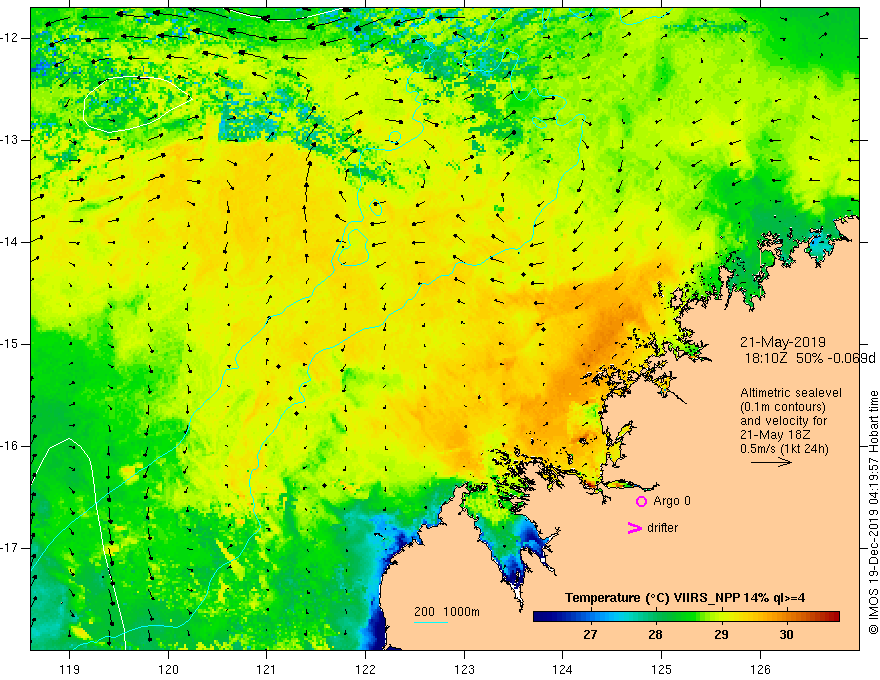
Task: Click the 'Altimetric sealevel' caption text
Action: 791,393
